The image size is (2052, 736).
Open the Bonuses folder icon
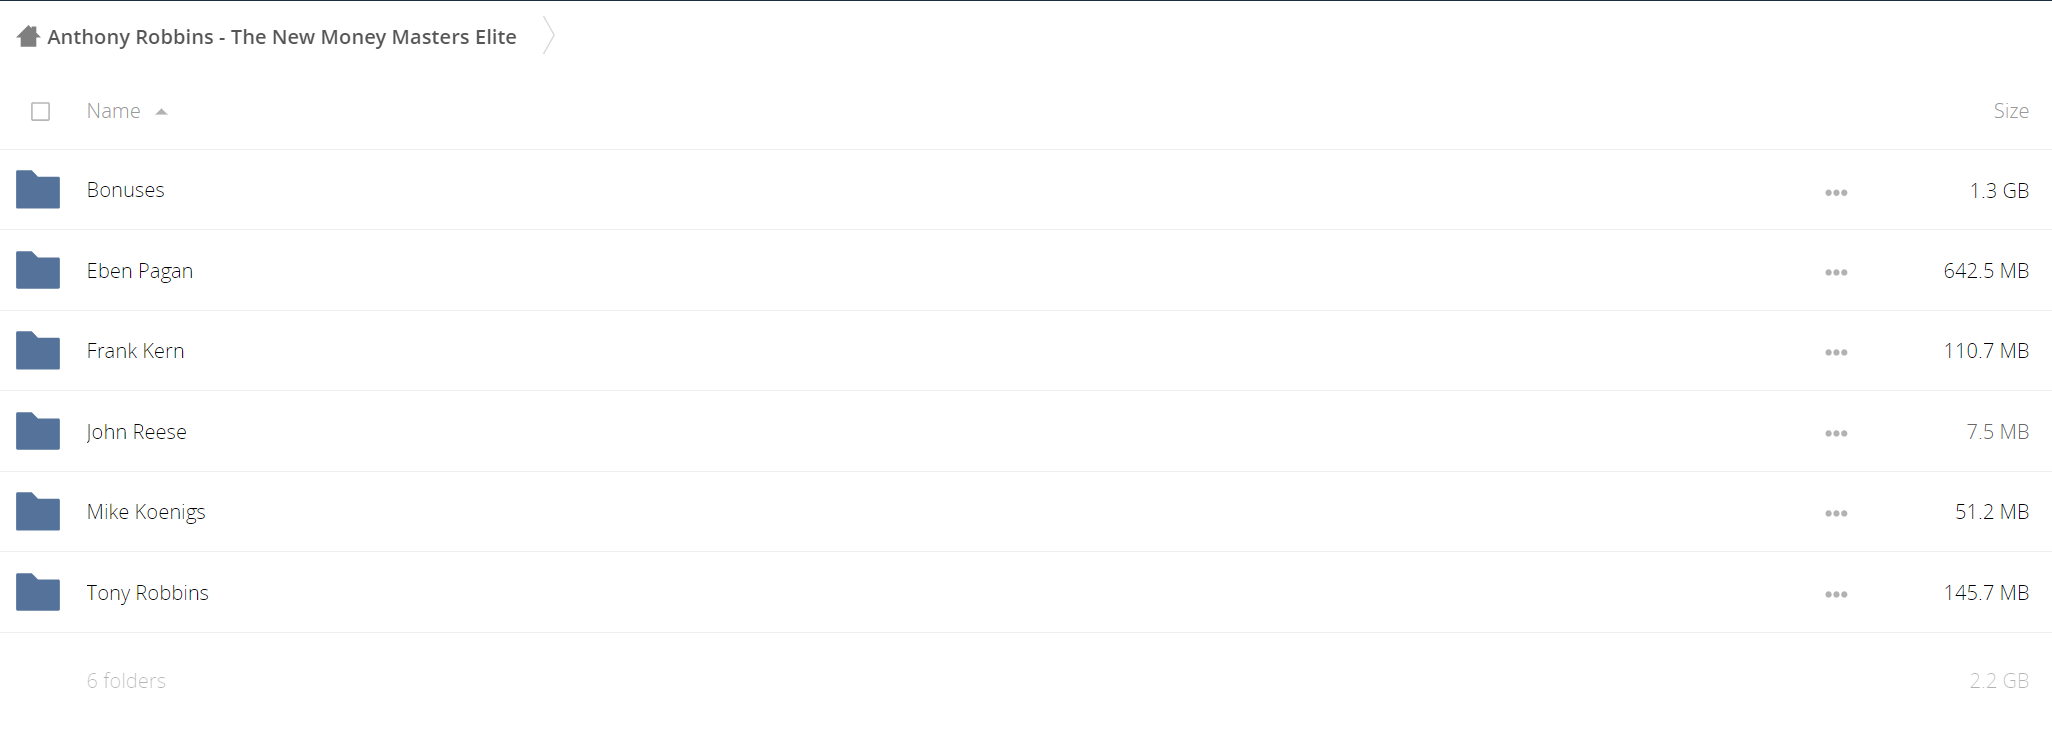pos(38,189)
